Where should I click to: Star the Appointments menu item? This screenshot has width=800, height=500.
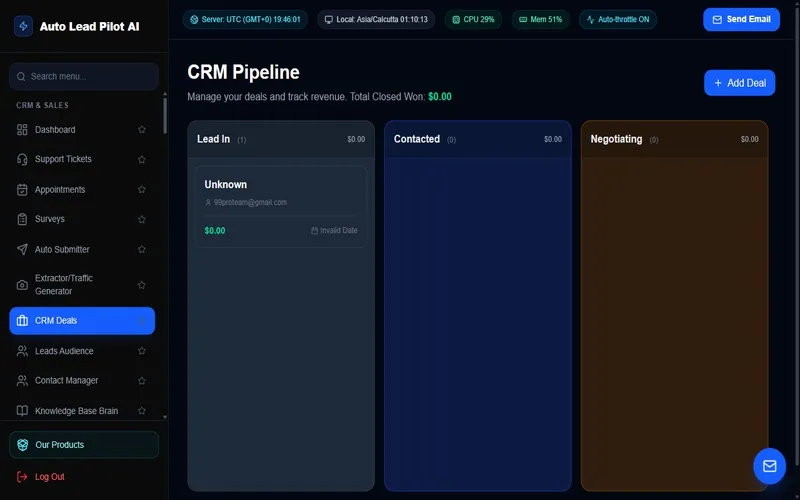[x=142, y=189]
